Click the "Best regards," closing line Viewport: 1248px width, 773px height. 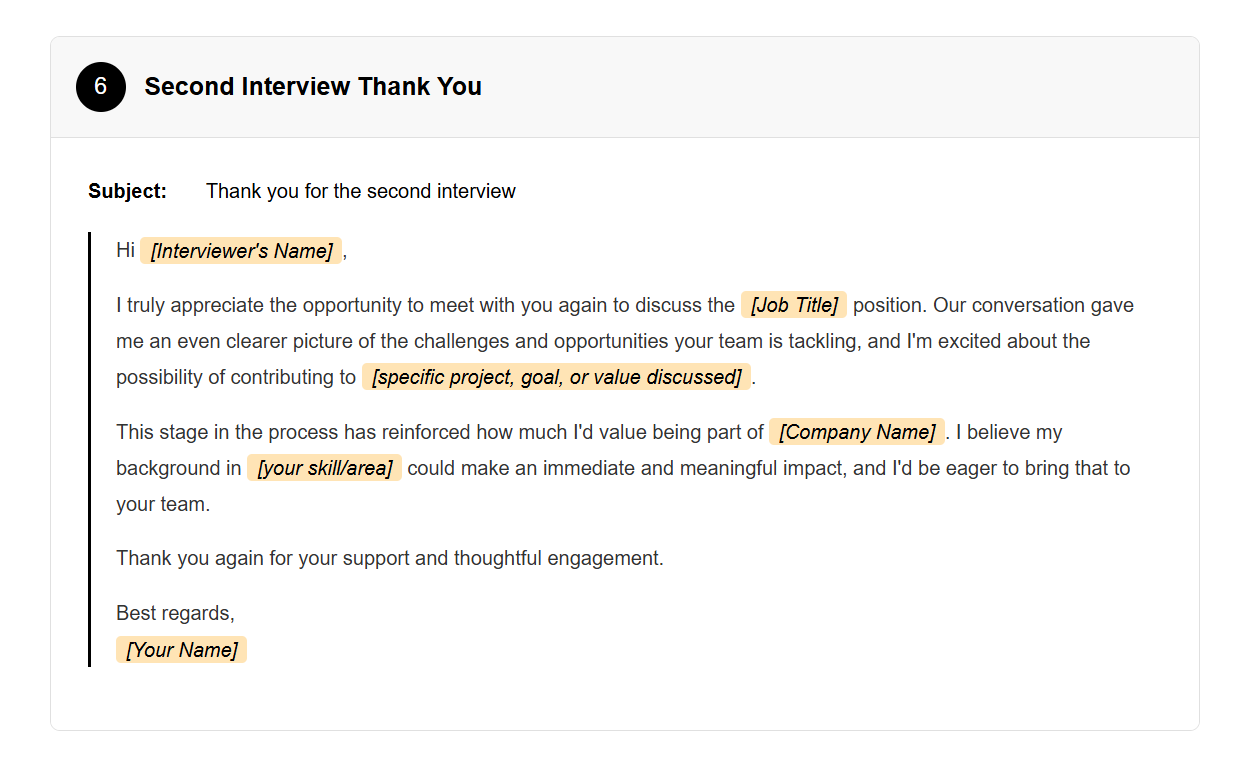[x=175, y=613]
